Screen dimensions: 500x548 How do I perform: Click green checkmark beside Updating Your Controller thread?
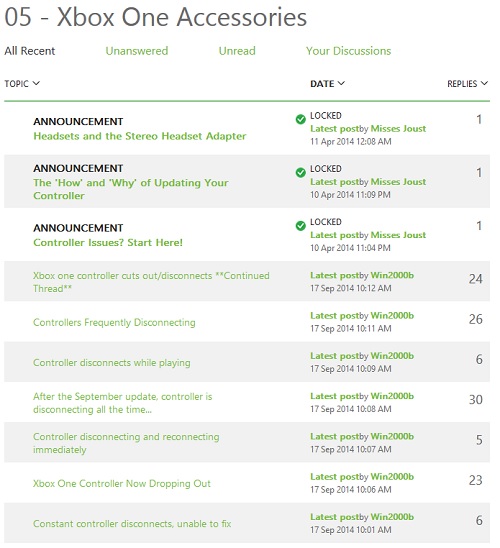[300, 173]
